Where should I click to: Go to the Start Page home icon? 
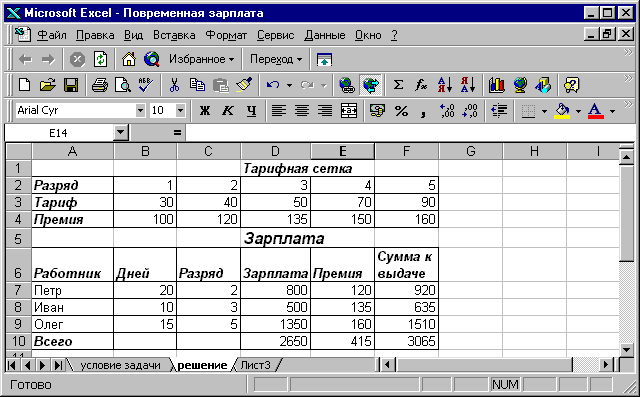[129, 60]
